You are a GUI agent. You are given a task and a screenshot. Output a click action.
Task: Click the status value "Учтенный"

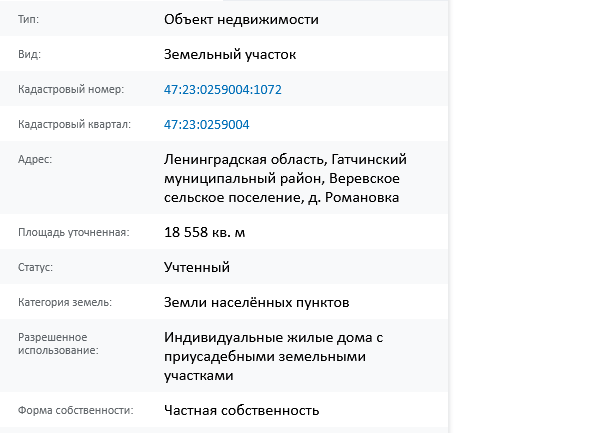point(197,267)
